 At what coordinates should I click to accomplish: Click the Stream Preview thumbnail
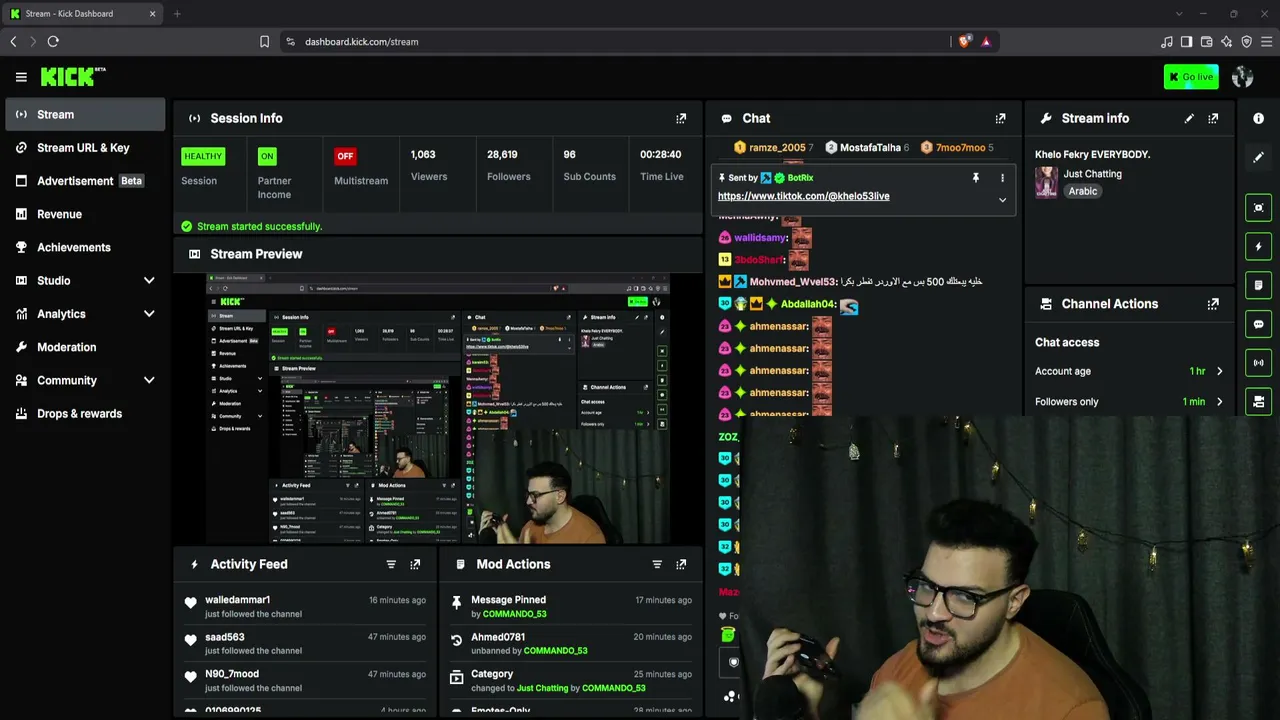(438, 408)
